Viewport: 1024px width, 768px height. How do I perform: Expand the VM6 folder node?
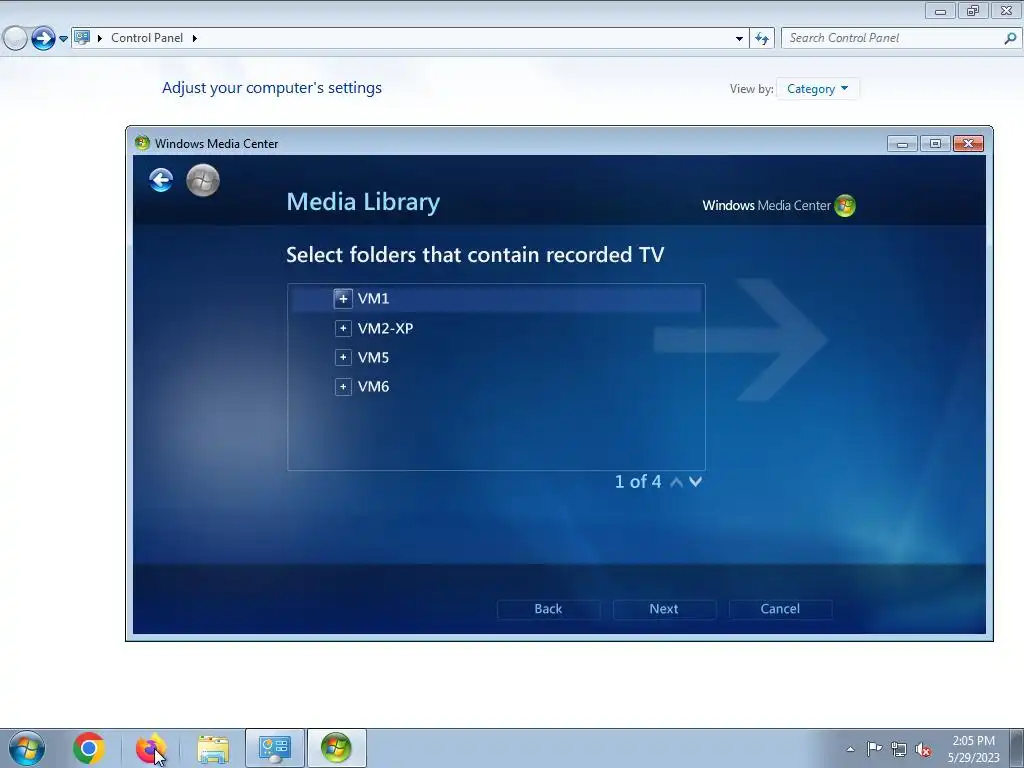pyautogui.click(x=343, y=387)
